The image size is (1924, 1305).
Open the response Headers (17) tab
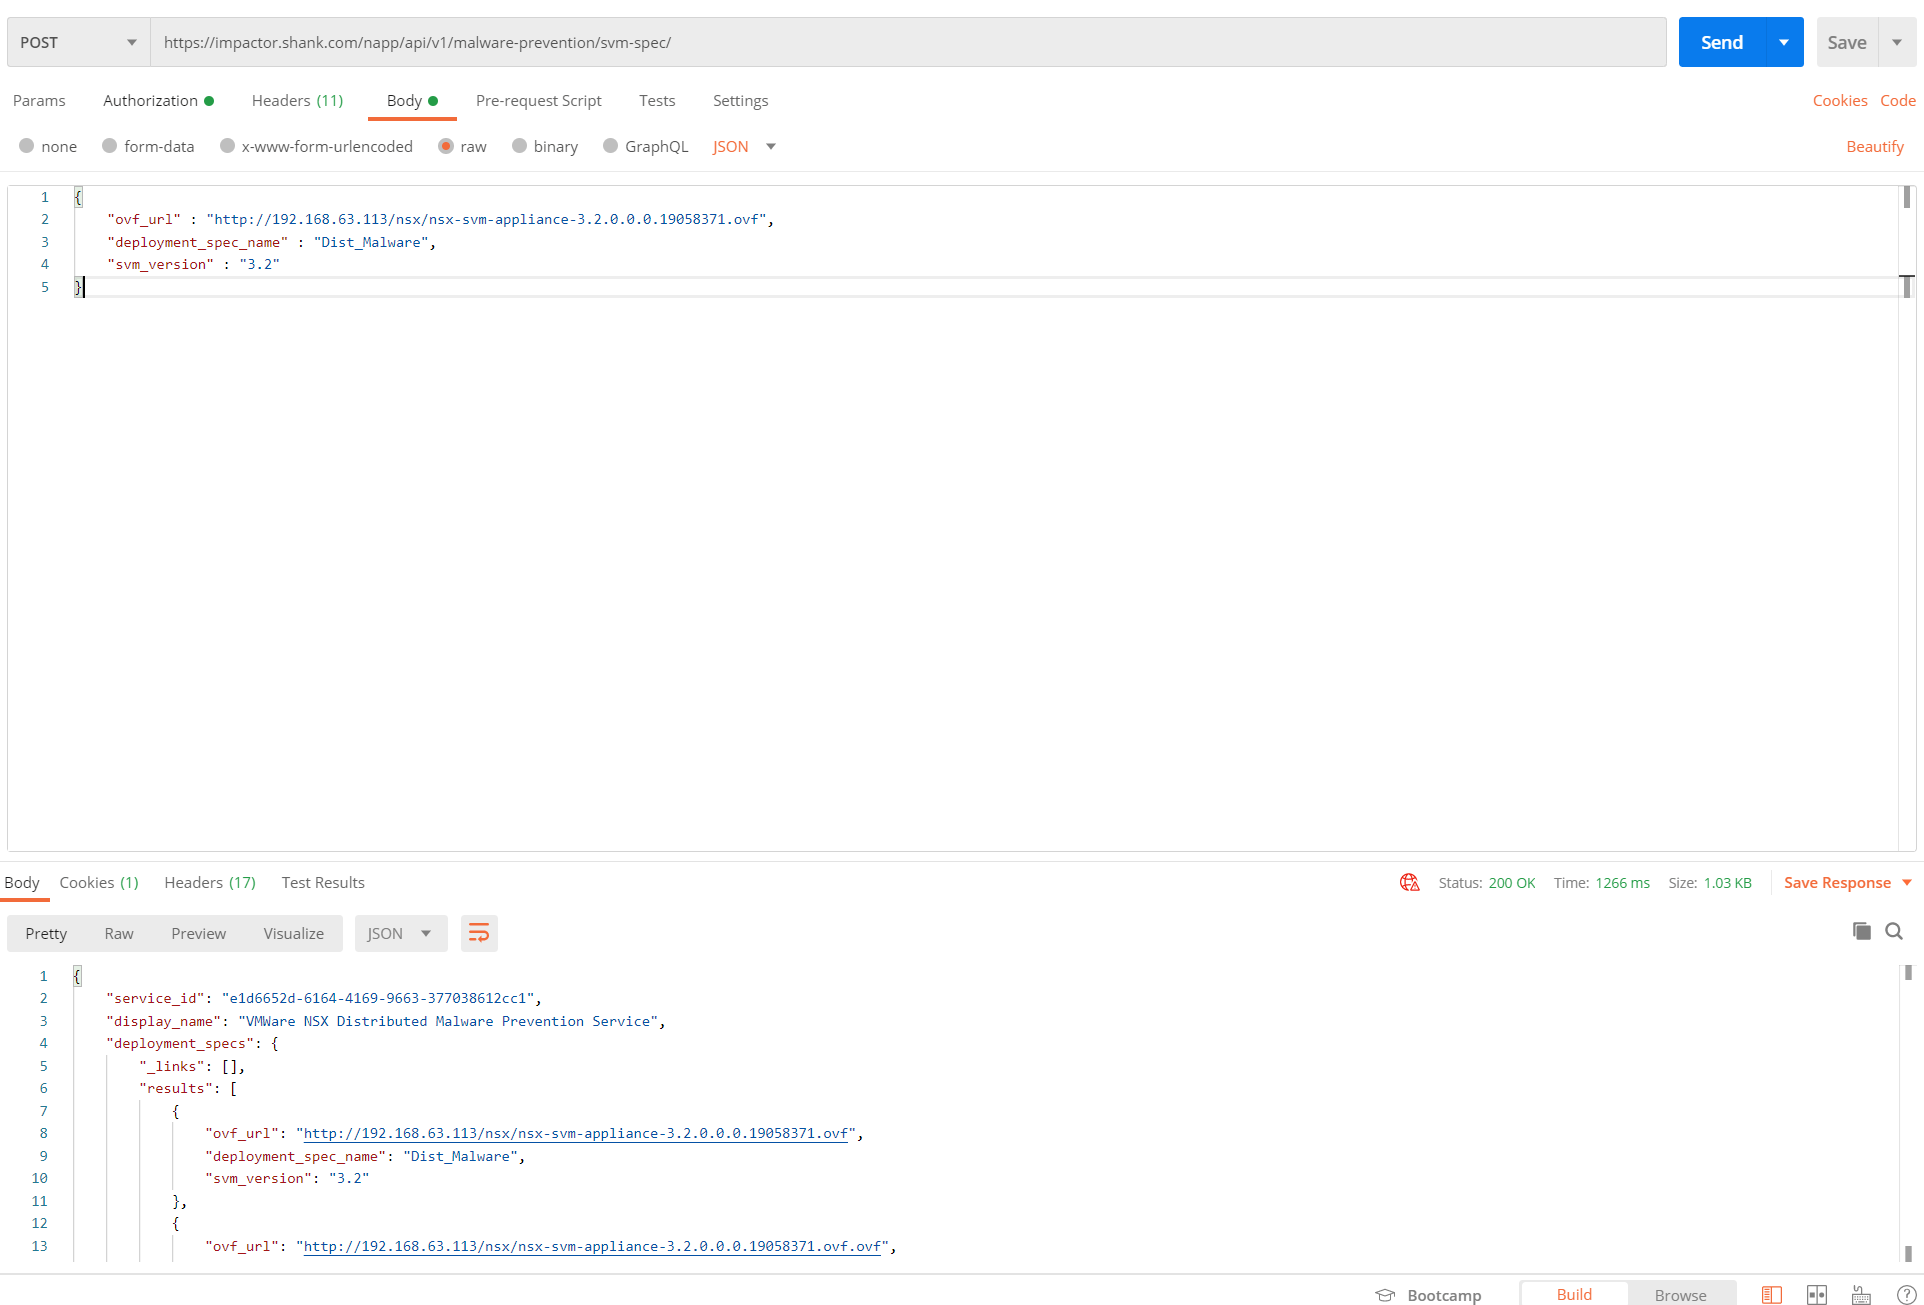coord(210,882)
